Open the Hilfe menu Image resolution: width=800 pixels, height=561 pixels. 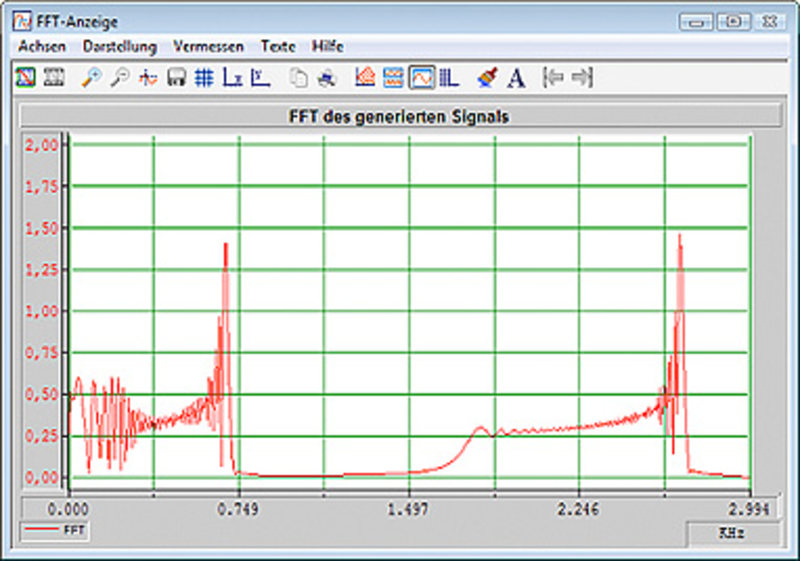328,46
